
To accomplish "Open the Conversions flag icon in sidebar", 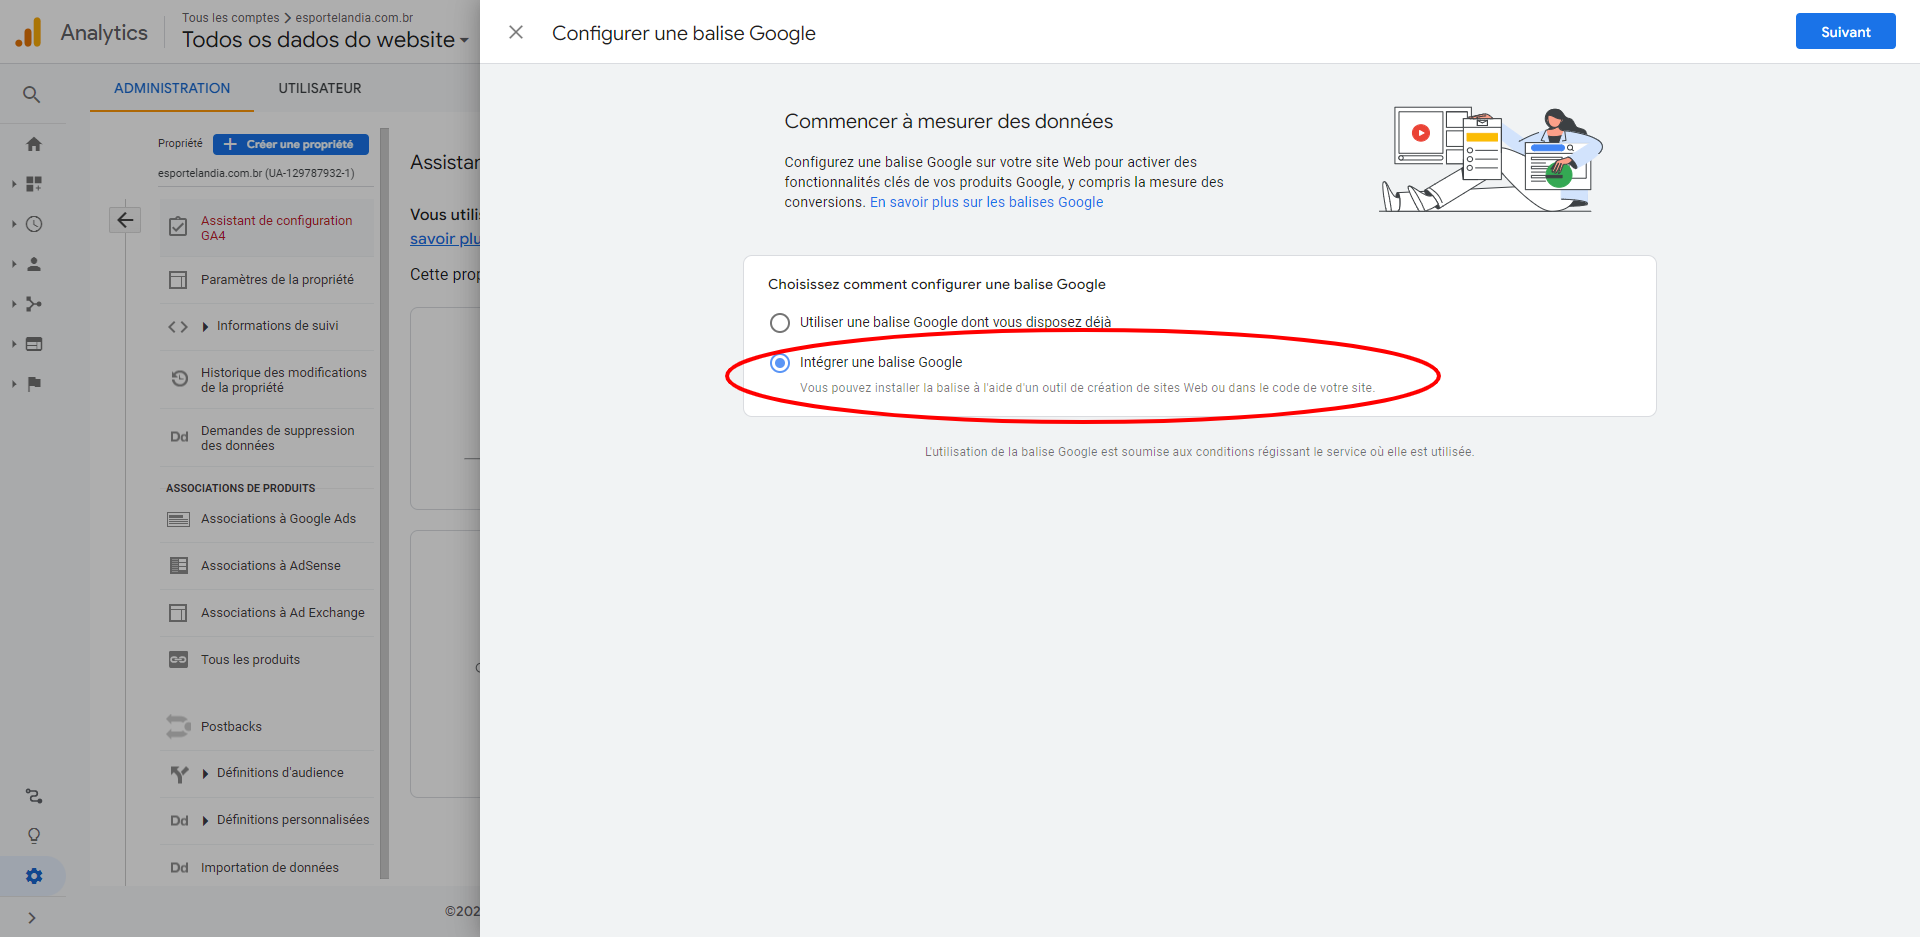I will (34, 384).
